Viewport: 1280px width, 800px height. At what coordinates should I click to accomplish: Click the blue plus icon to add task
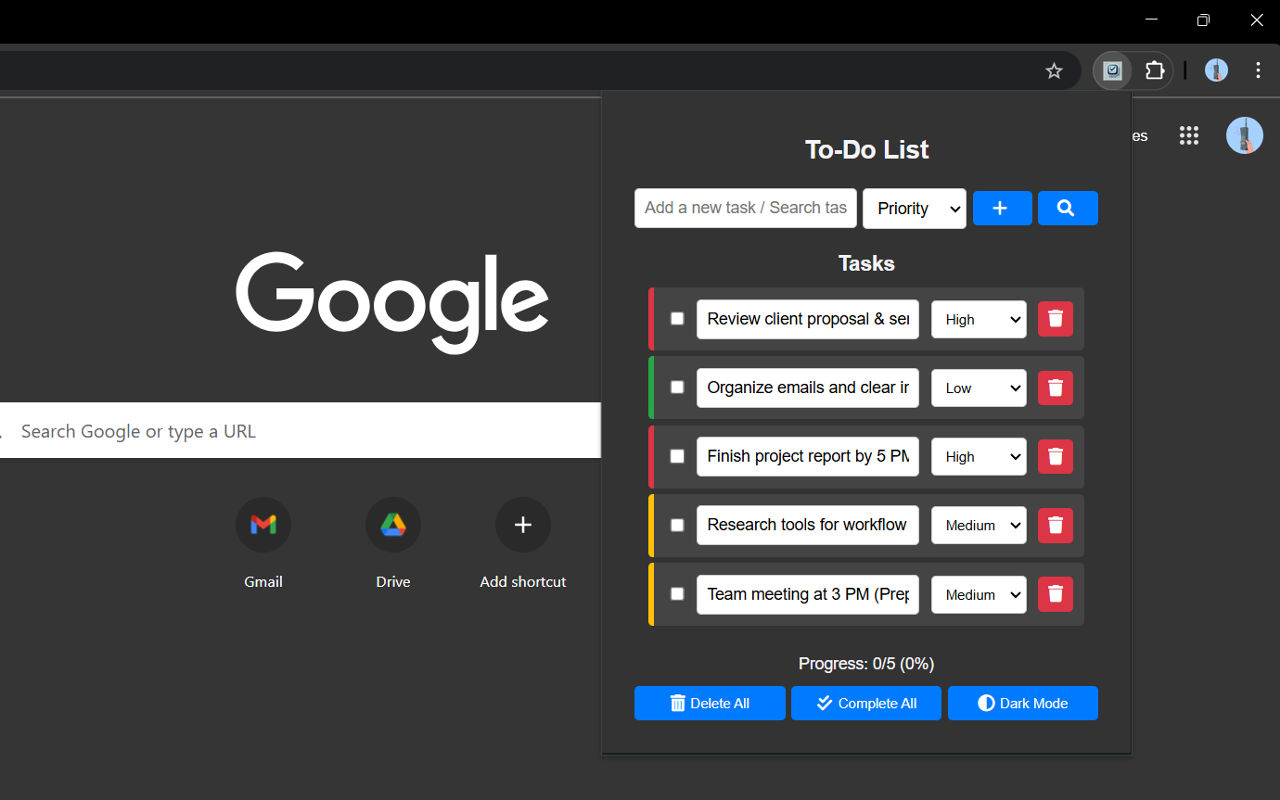click(1002, 208)
